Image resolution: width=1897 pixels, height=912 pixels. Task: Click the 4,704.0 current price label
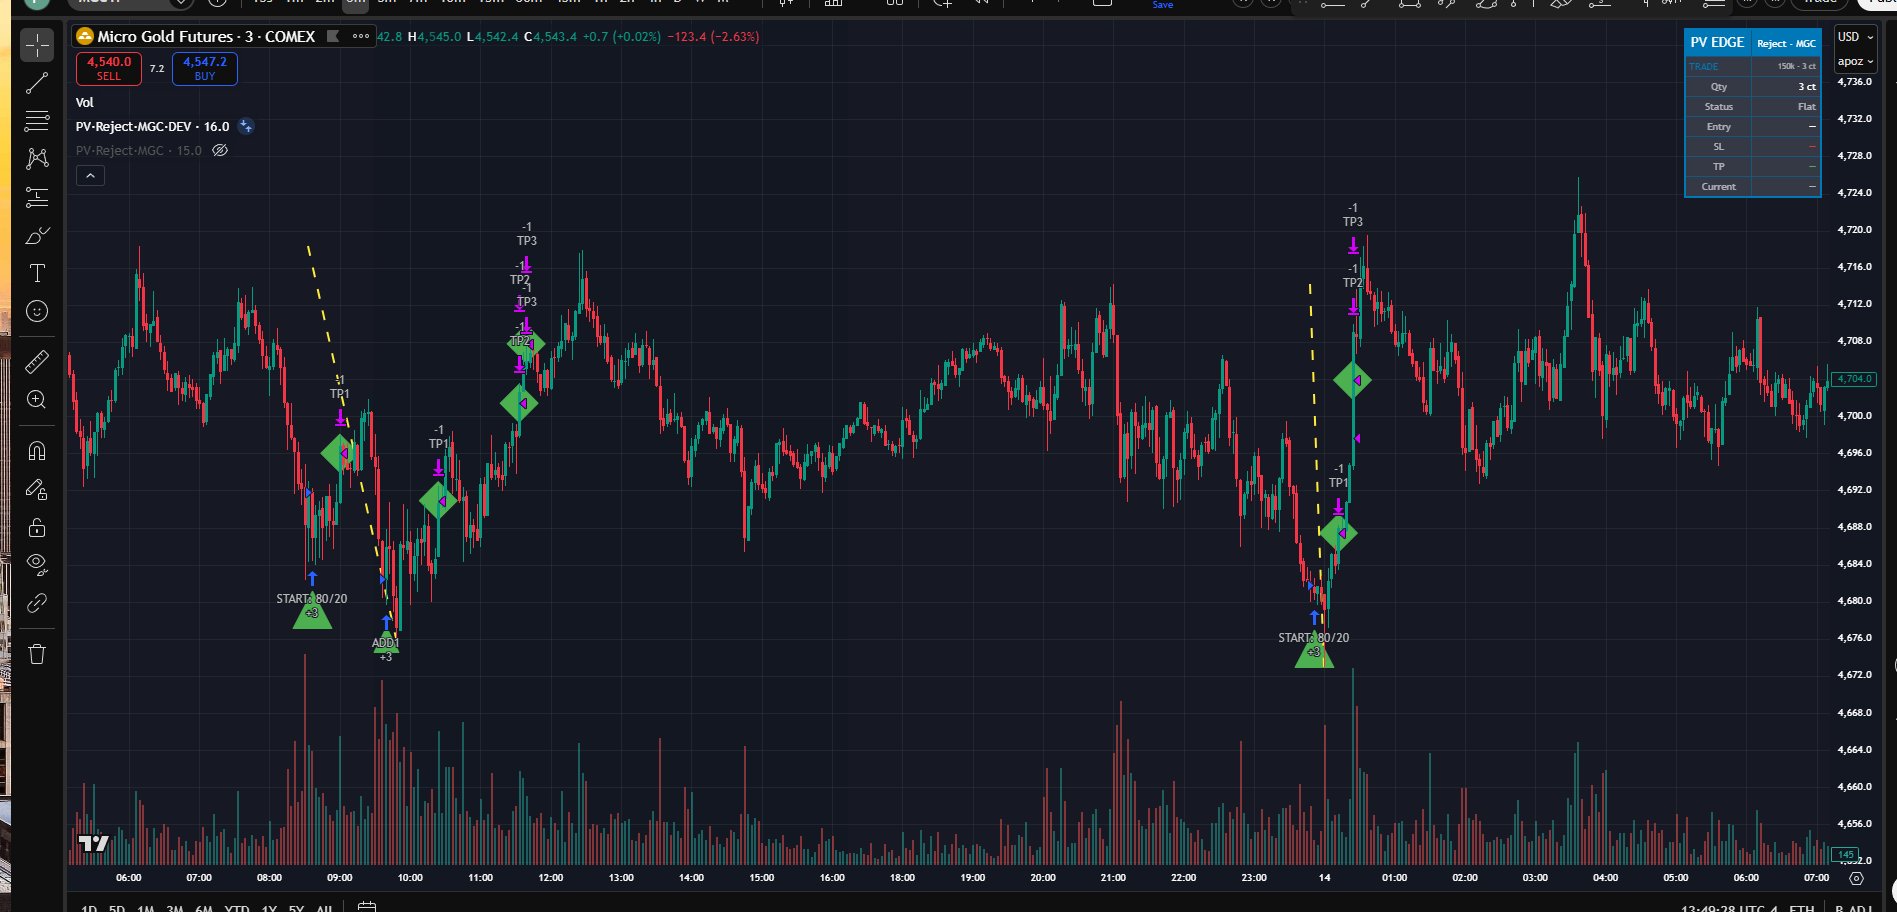pos(1855,379)
